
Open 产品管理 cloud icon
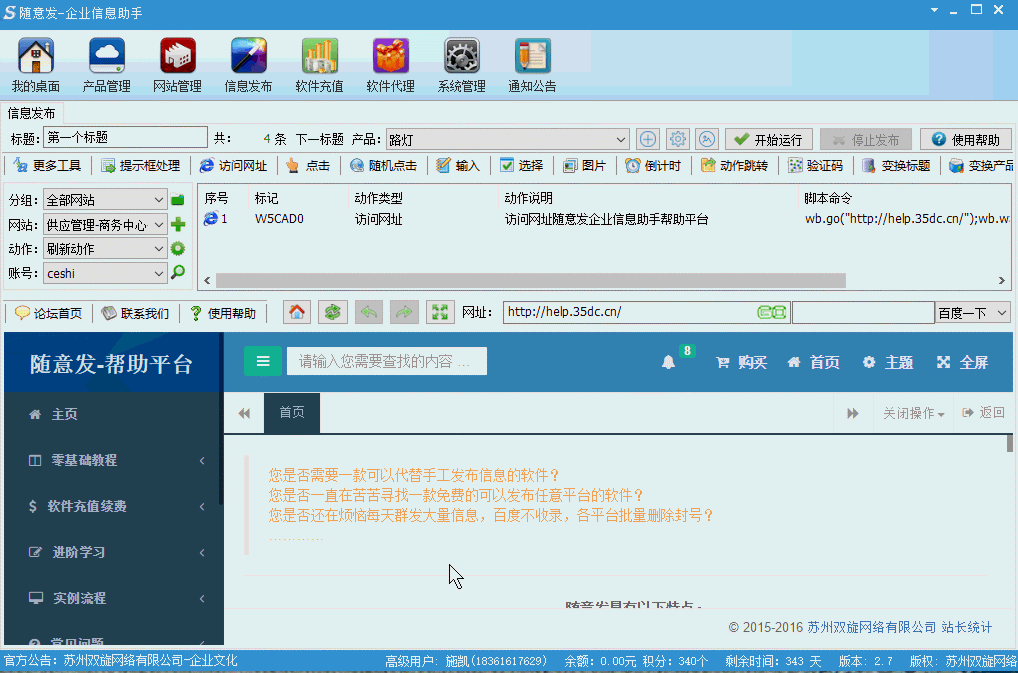pos(106,56)
